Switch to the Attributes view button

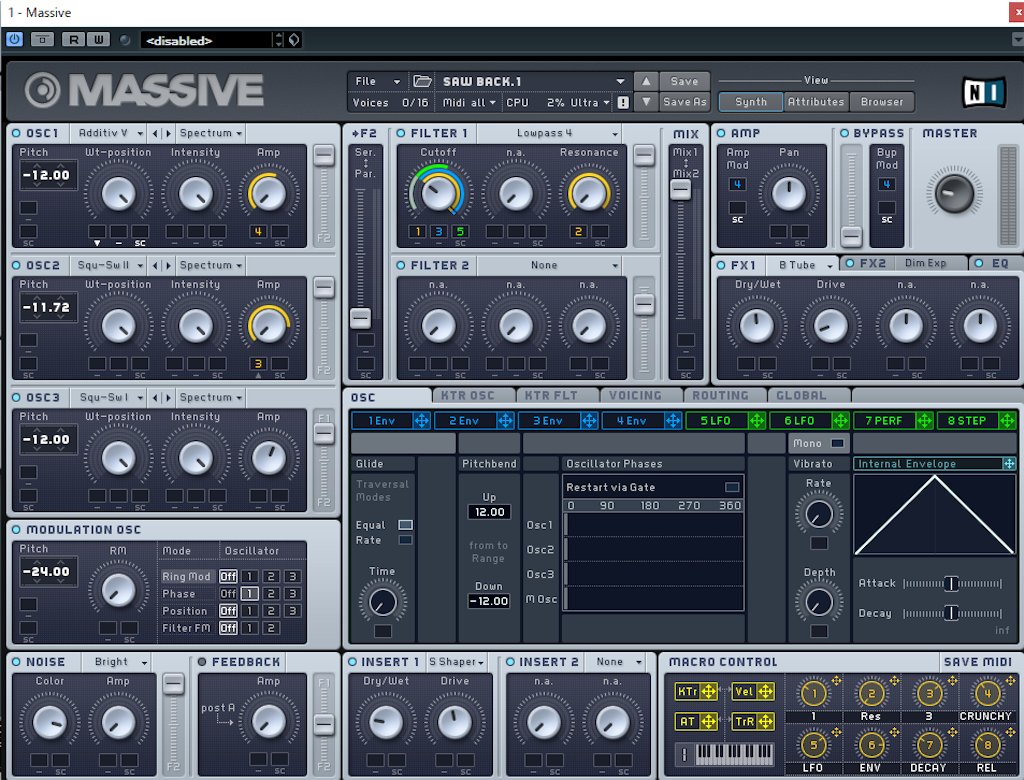(x=816, y=102)
